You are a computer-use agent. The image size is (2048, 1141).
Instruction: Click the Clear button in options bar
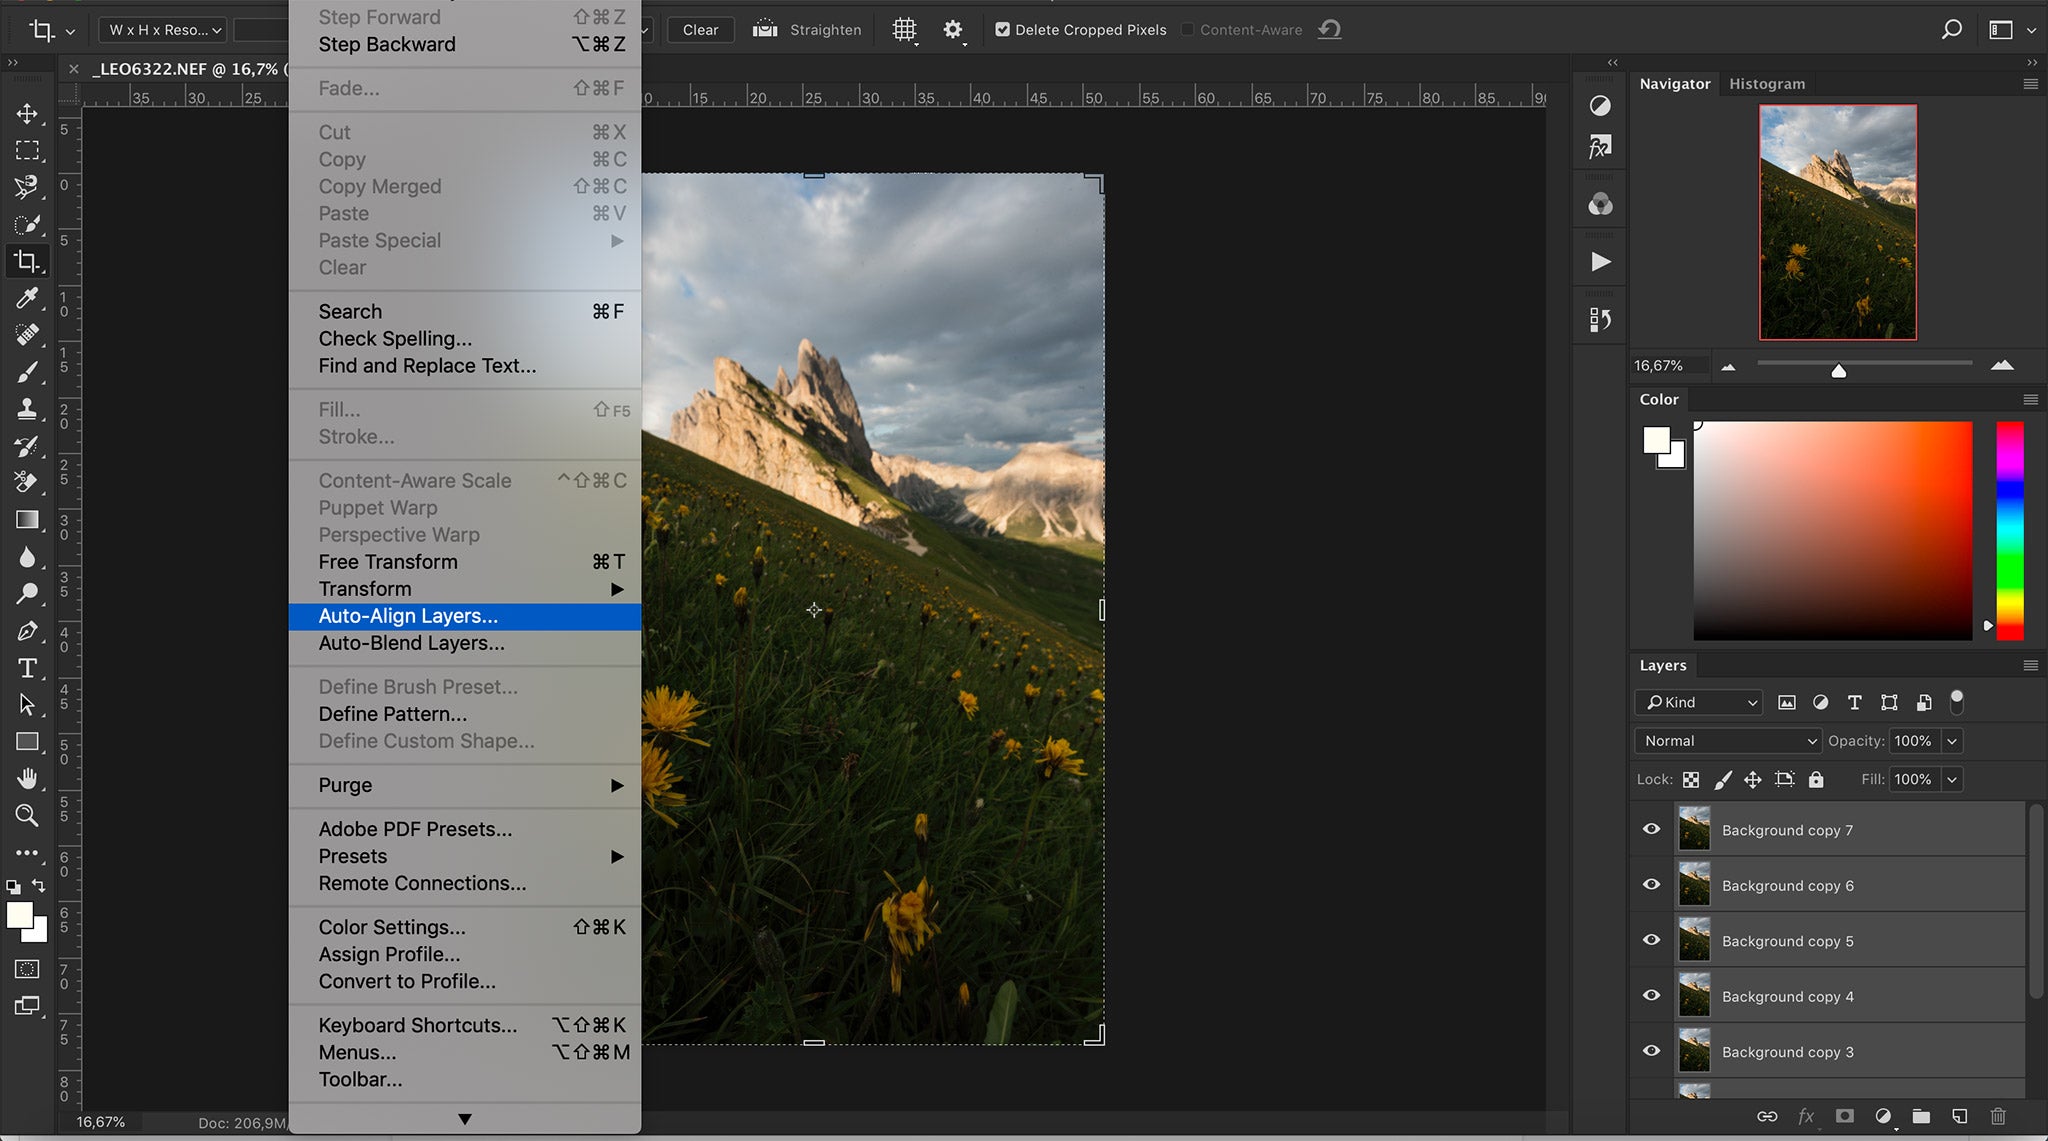700,30
